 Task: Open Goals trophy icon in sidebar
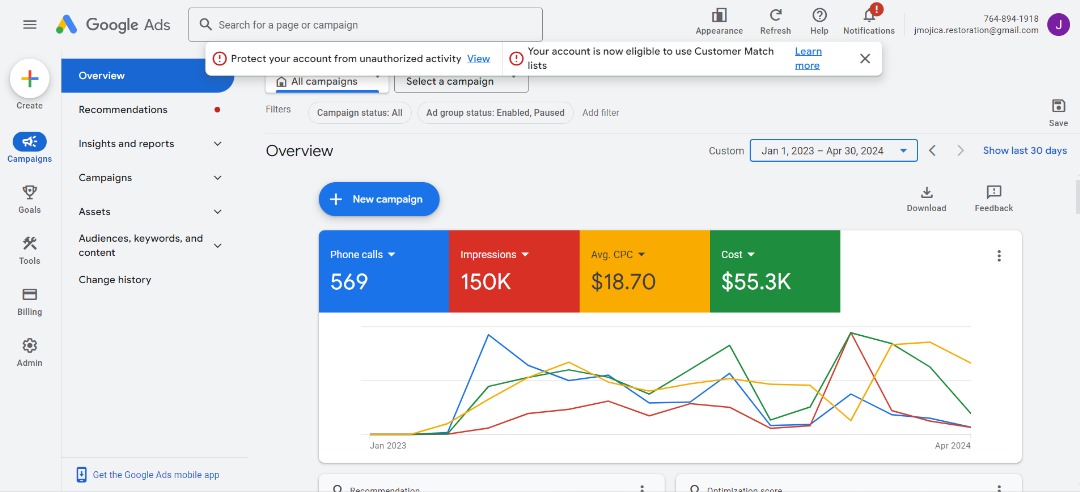(30, 192)
